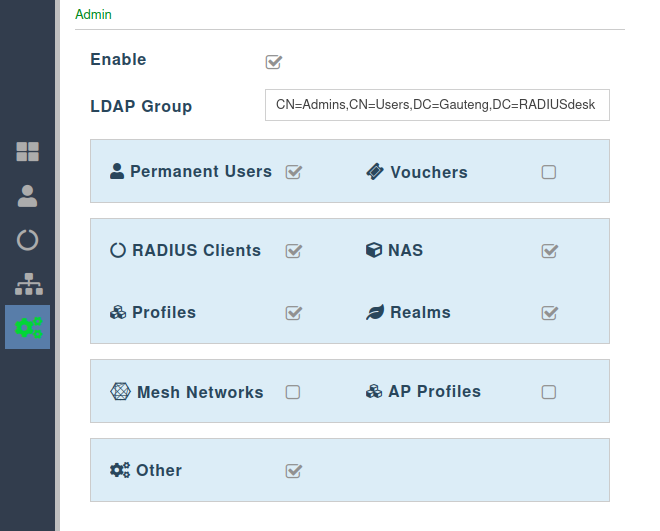Click the Vouchers ticket icon

[x=375, y=172]
